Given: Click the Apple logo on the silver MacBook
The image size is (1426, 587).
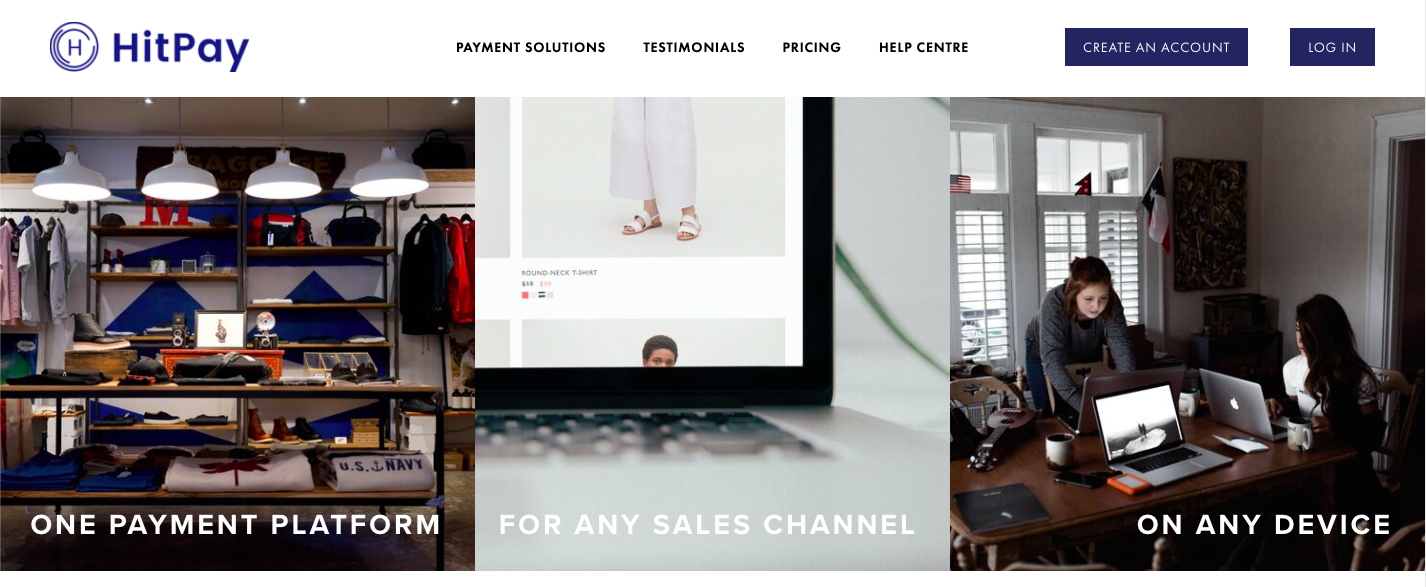Looking at the screenshot, I should coord(1234,401).
